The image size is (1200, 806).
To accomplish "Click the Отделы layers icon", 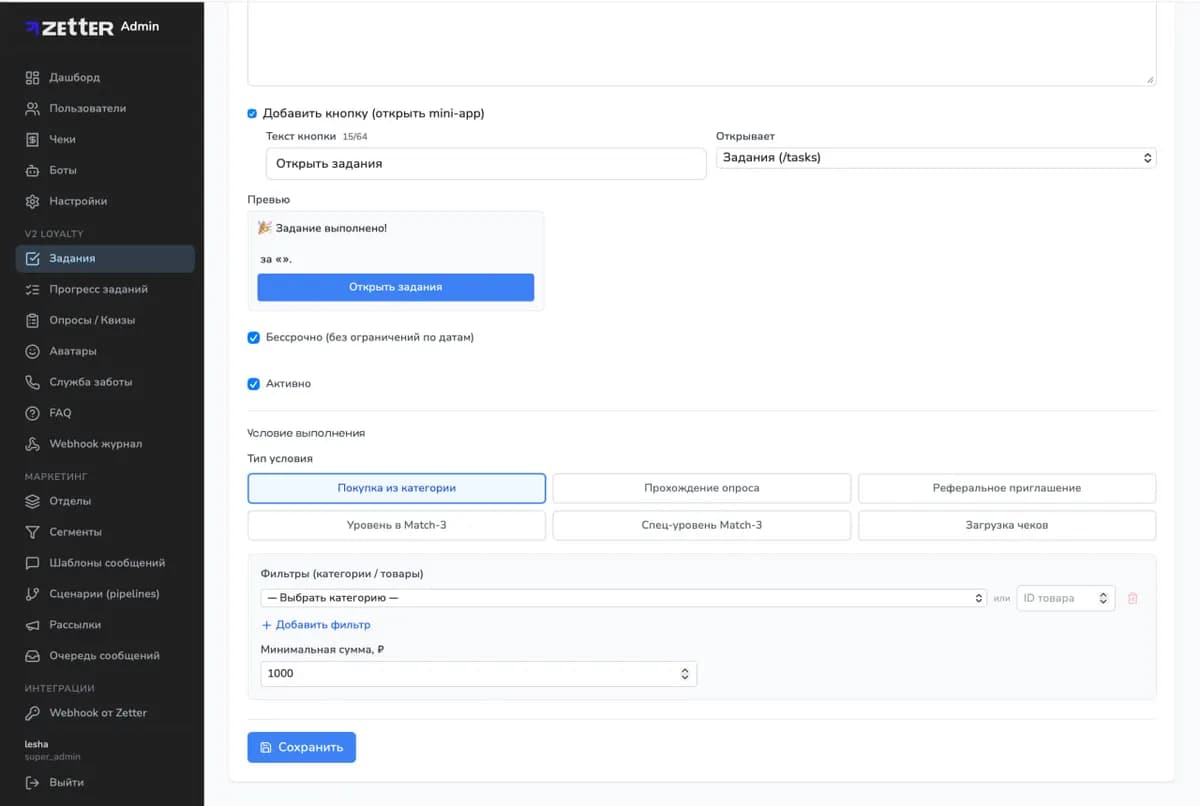I will point(32,501).
